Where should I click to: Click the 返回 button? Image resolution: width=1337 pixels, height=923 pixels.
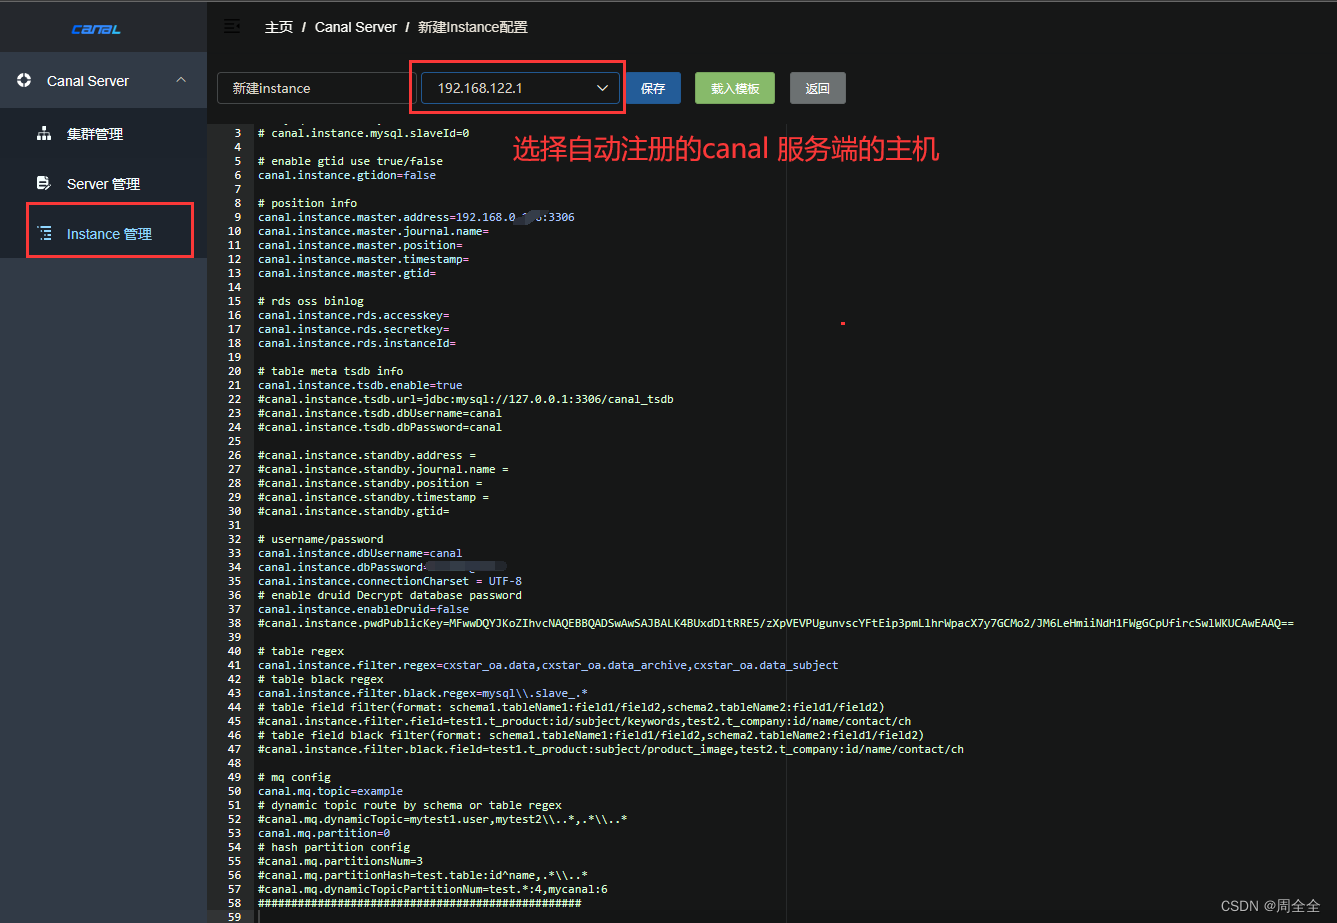pos(818,88)
